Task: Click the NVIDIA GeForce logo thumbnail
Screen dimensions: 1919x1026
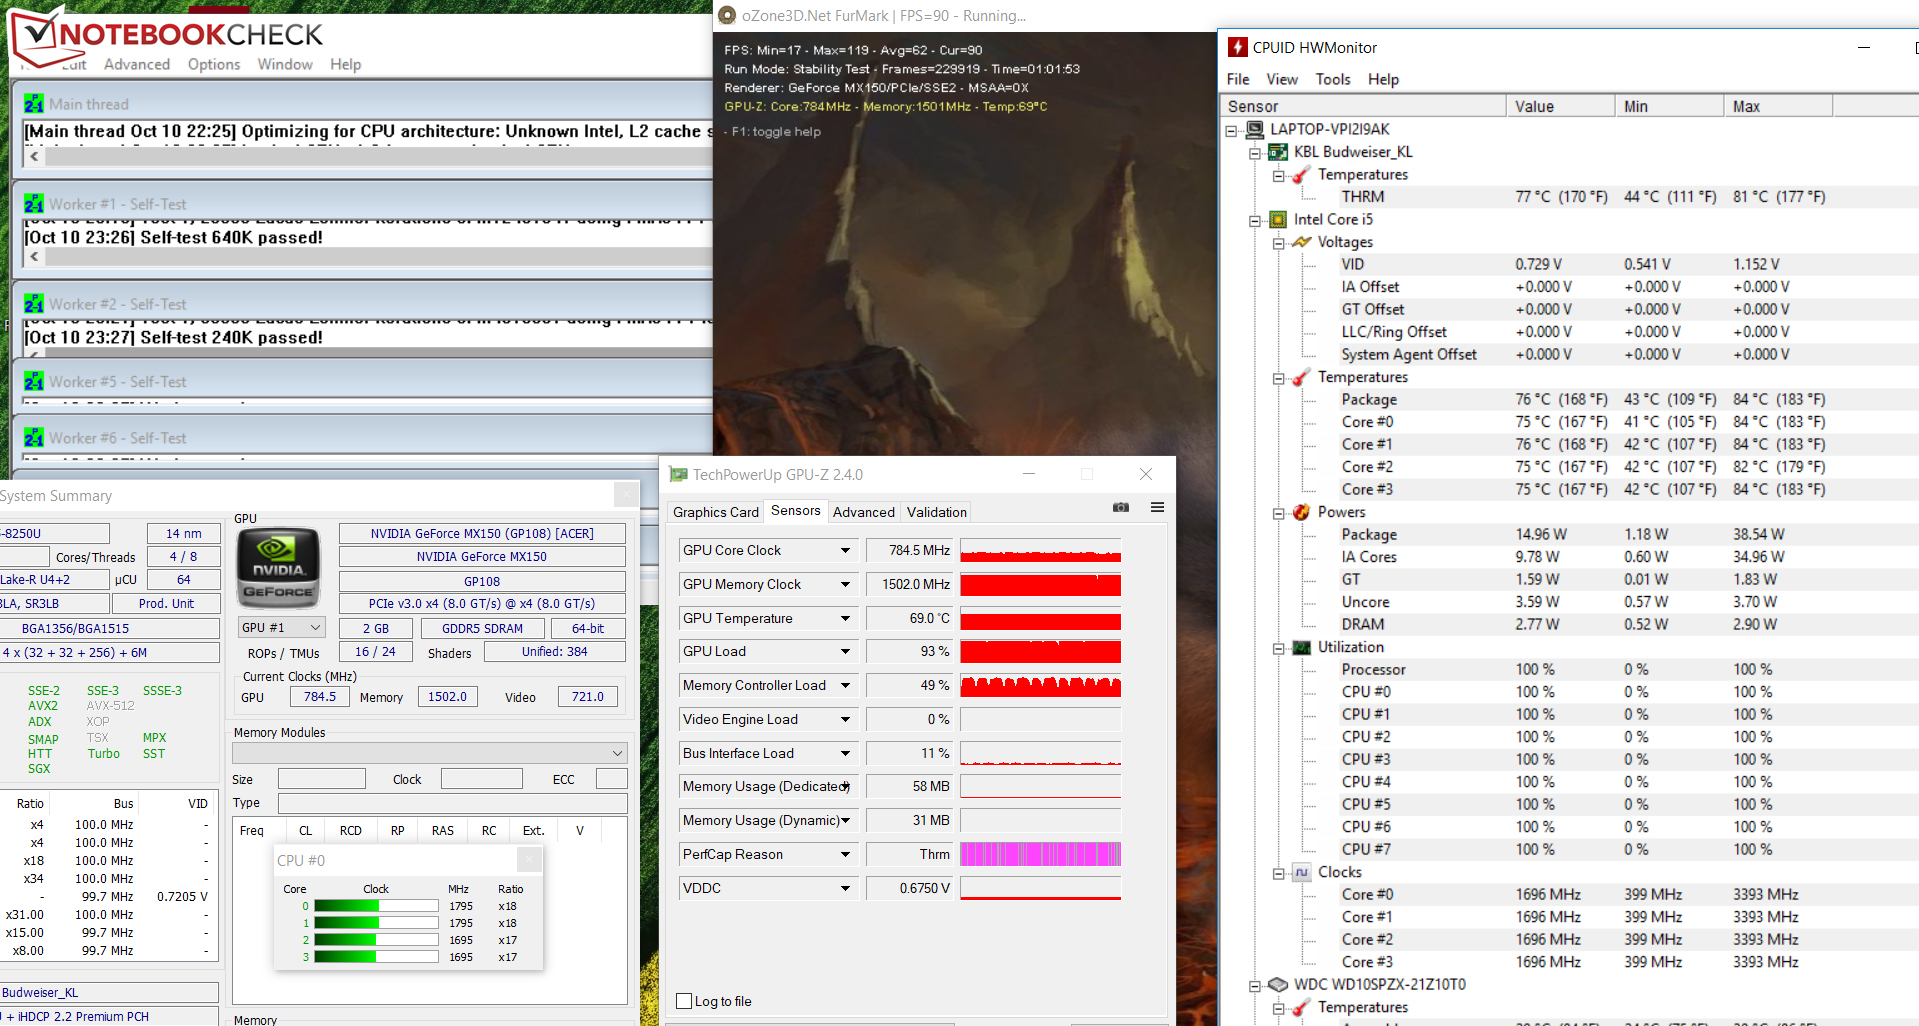Action: click(278, 568)
